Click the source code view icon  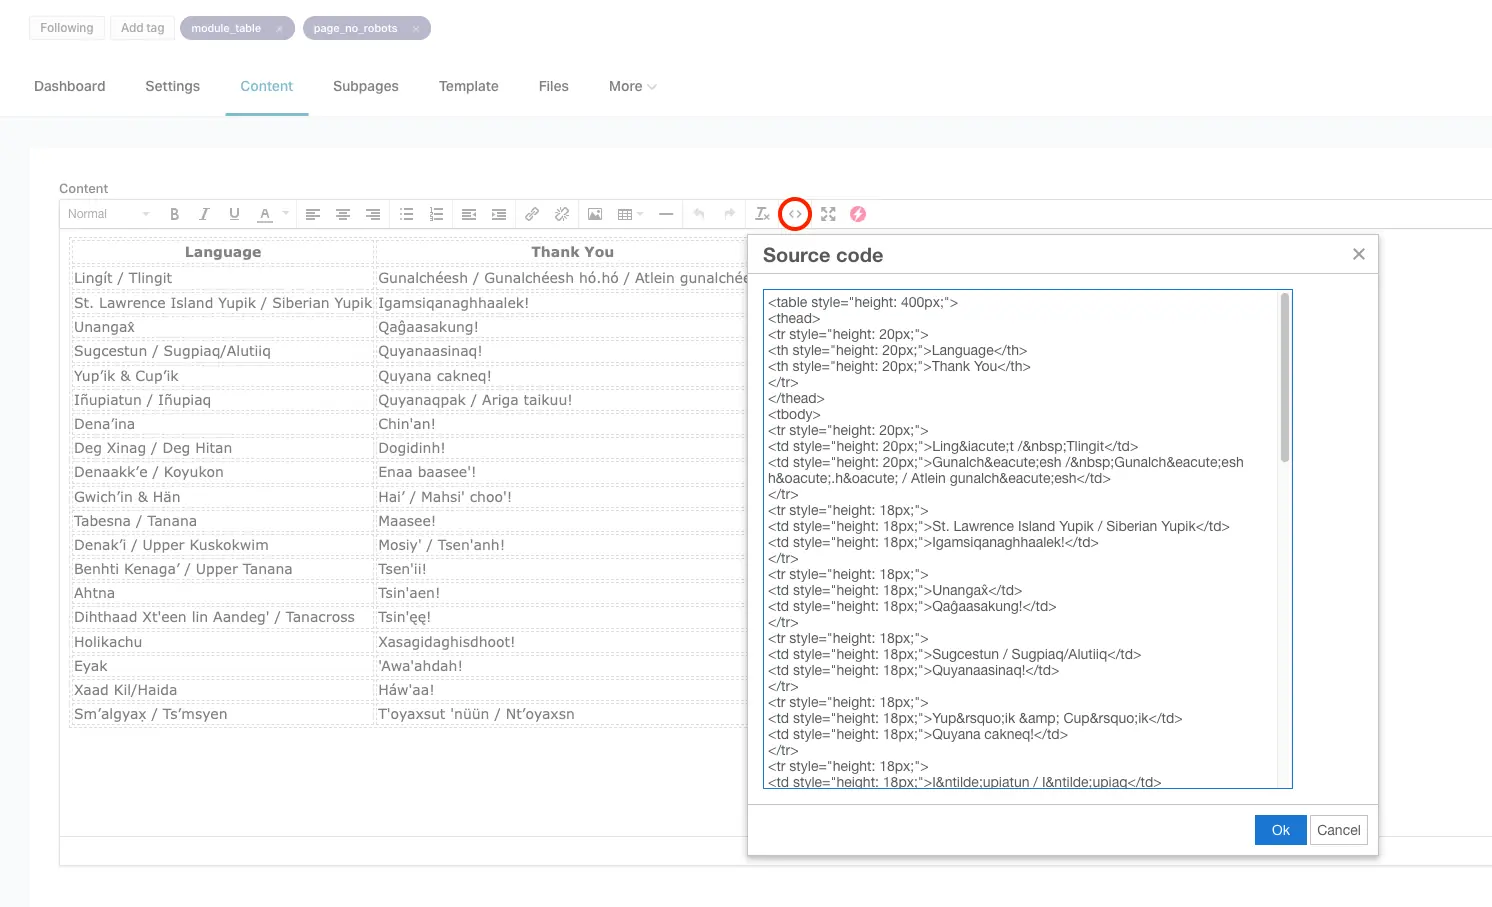pyautogui.click(x=795, y=214)
